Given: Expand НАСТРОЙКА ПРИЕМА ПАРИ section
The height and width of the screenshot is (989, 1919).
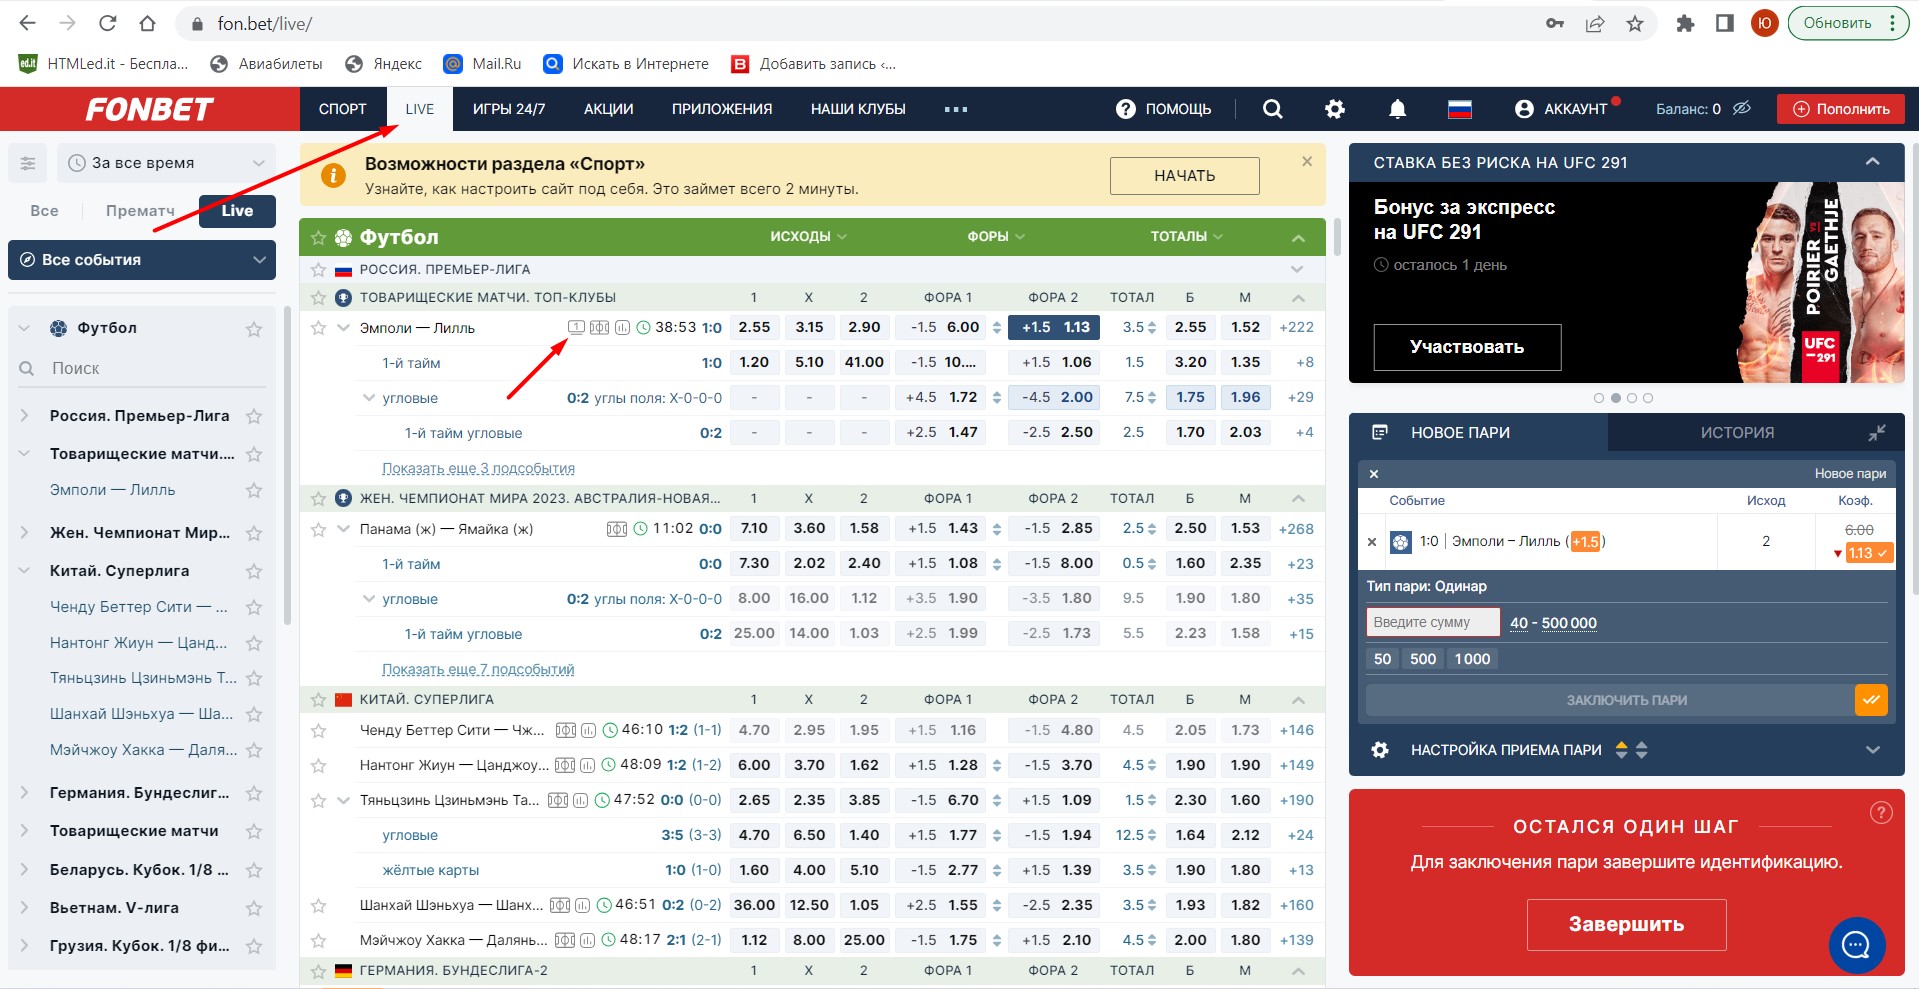Looking at the screenshot, I should click(x=1872, y=750).
